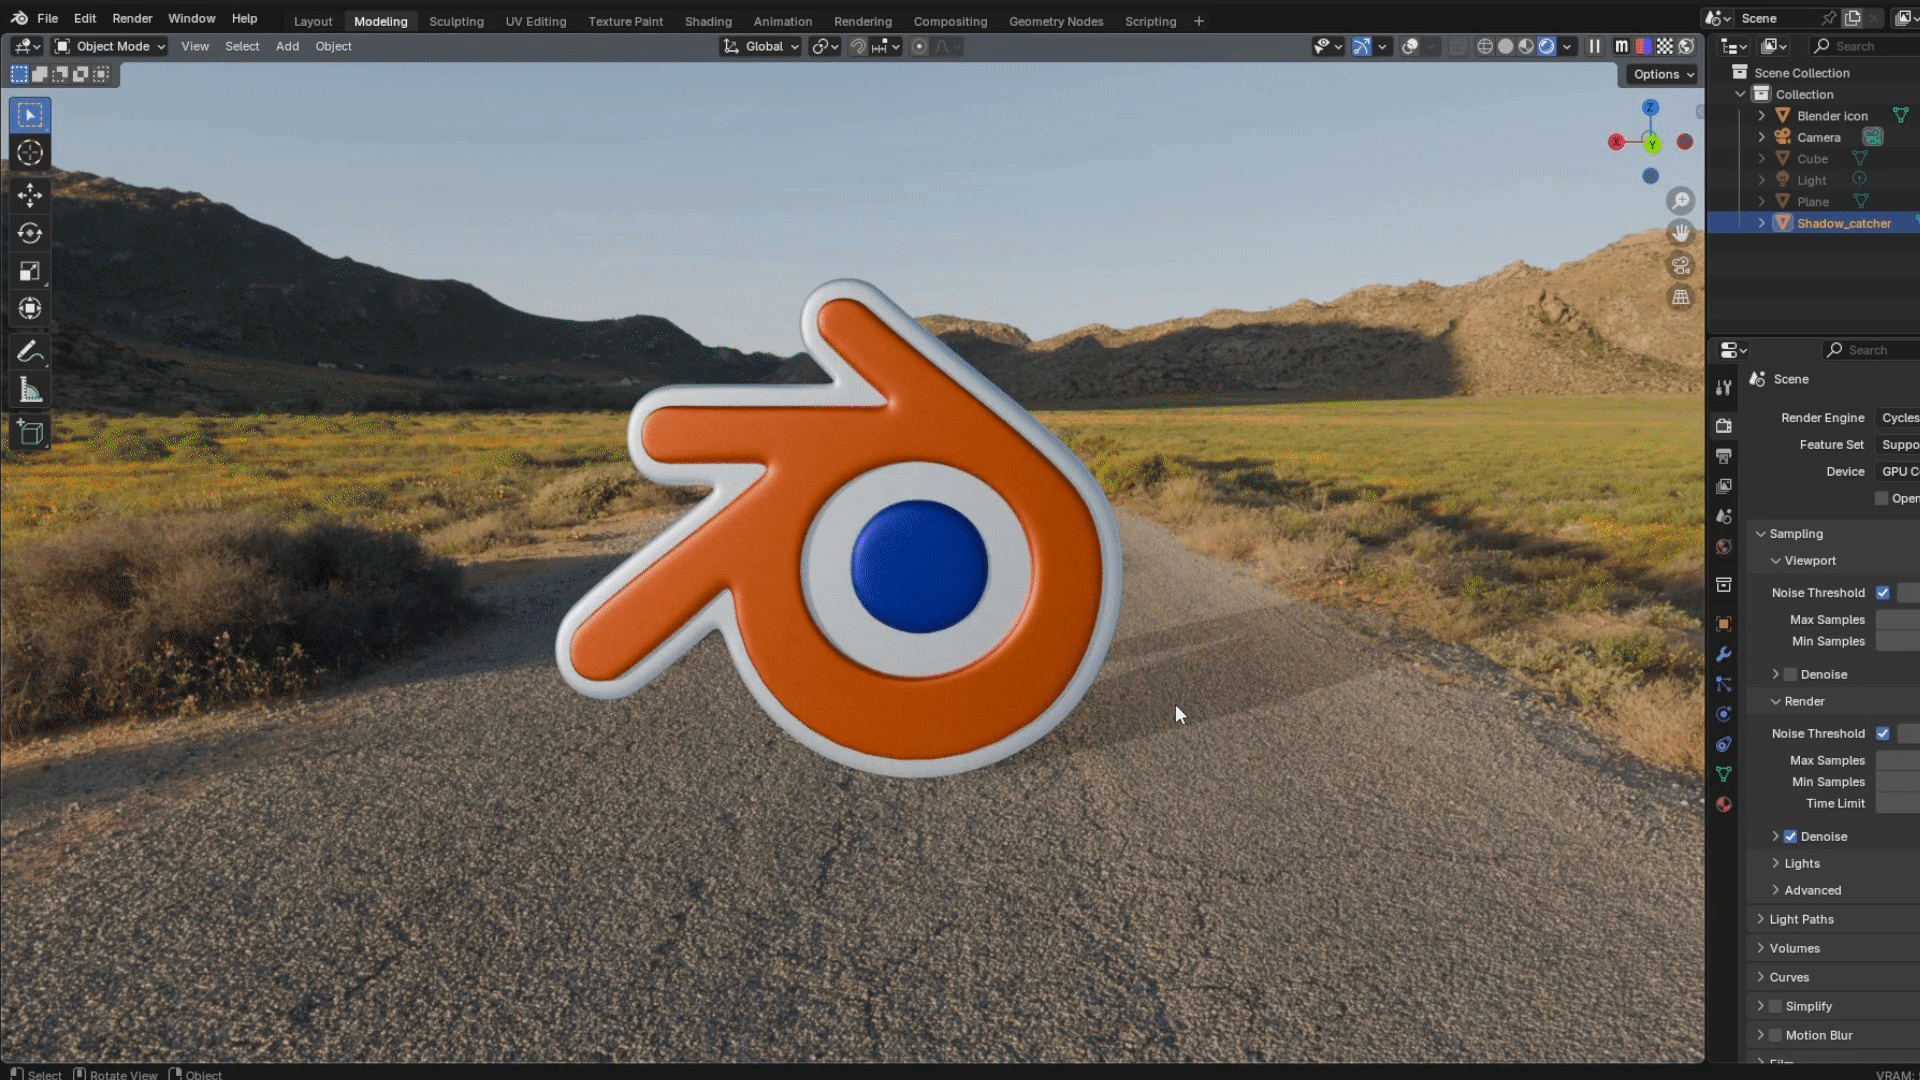Expand the Camera object in outliner
This screenshot has height=1080, width=1920.
pyautogui.click(x=1761, y=138)
